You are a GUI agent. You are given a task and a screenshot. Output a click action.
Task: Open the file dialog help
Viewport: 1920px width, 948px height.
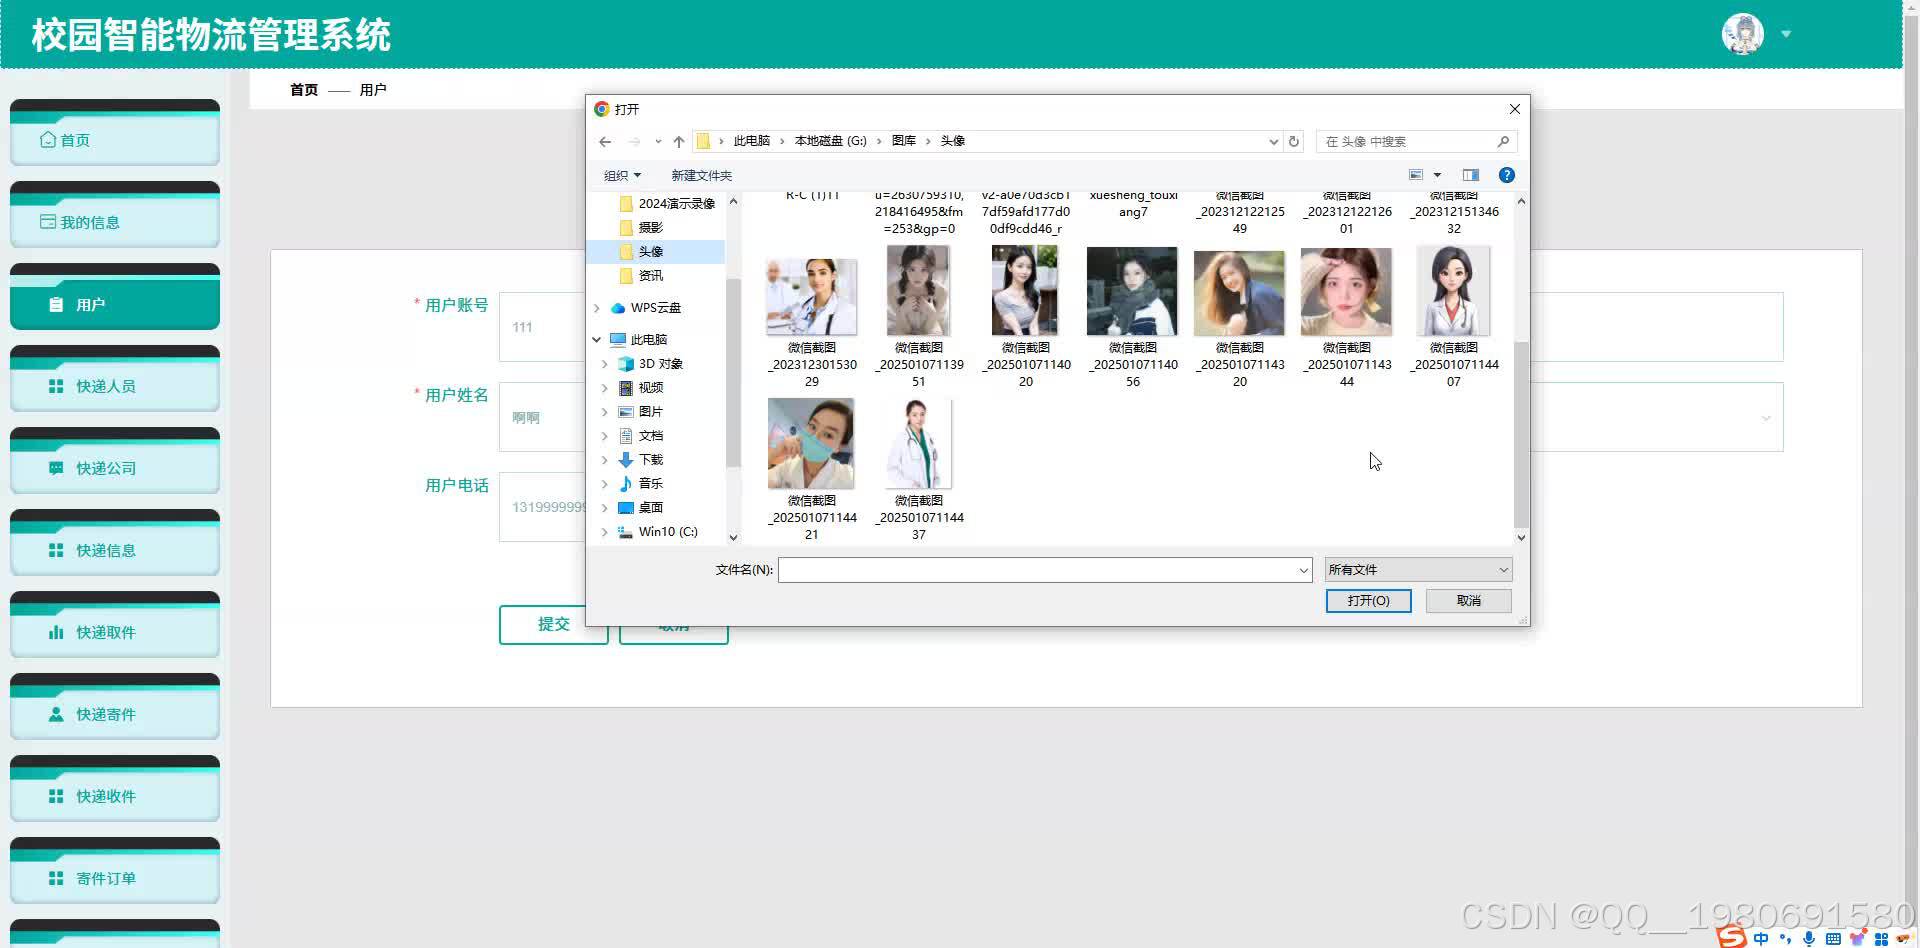1507,175
